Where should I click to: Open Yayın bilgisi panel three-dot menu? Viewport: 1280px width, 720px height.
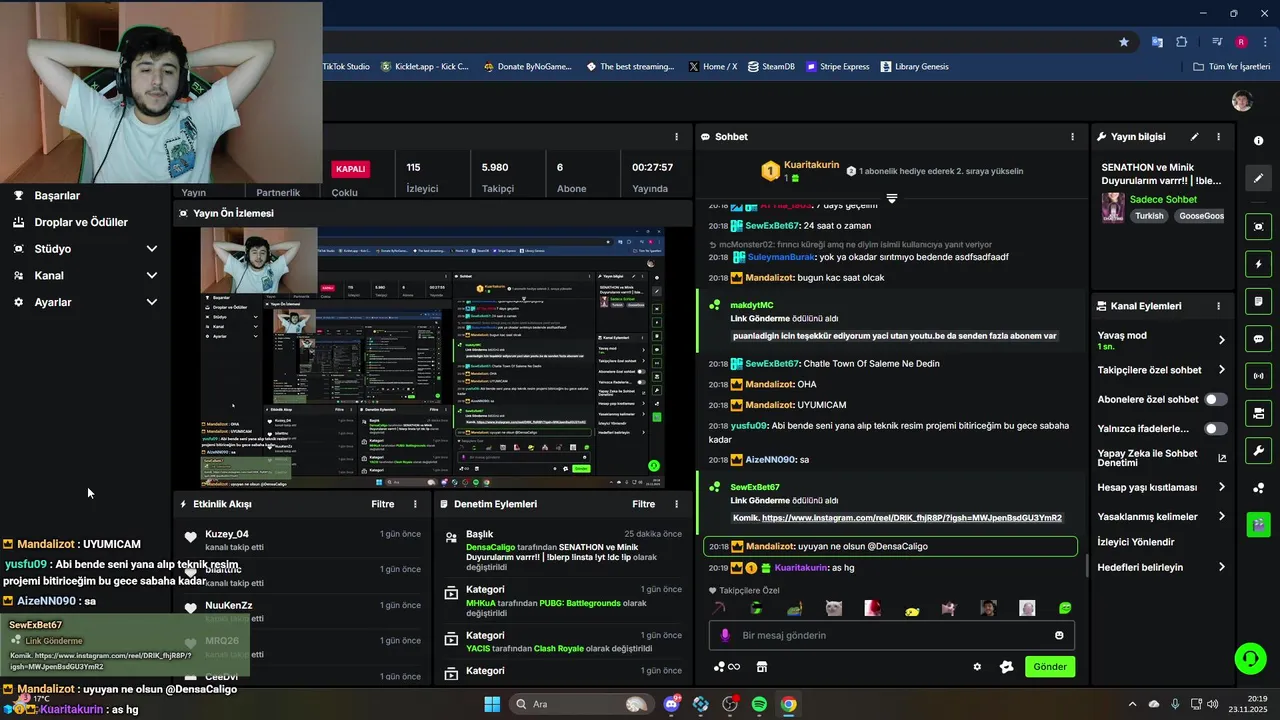coord(1218,137)
